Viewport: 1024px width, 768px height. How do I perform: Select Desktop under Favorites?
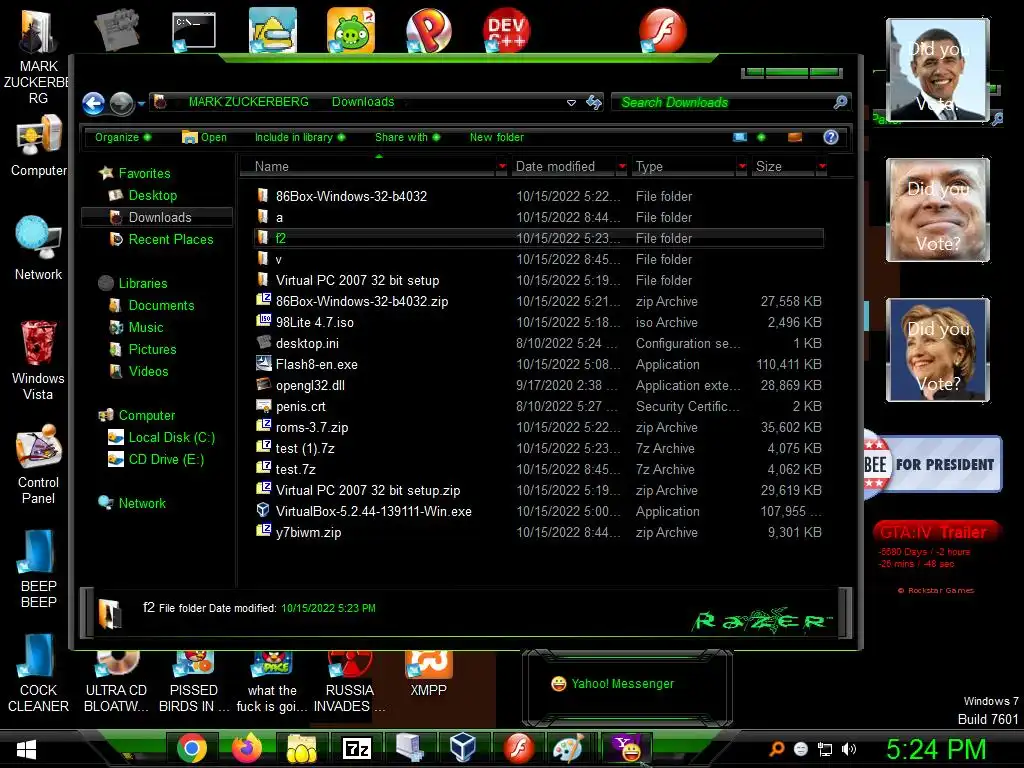pos(152,195)
